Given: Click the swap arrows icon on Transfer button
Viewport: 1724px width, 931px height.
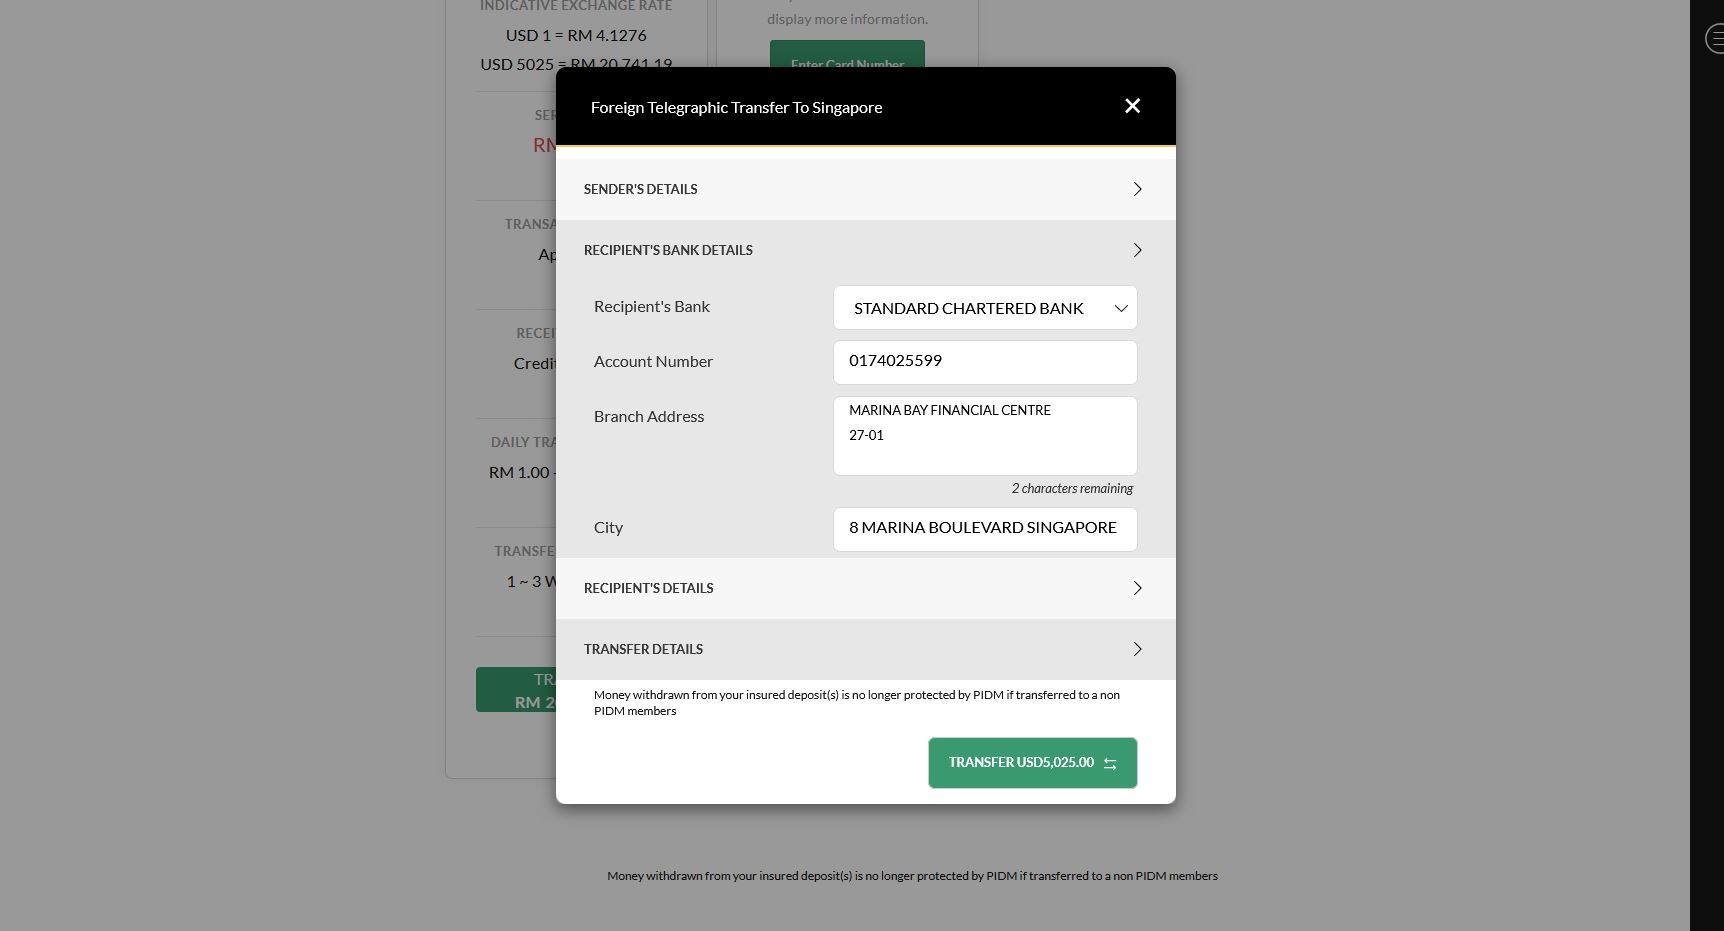Looking at the screenshot, I should (1110, 763).
